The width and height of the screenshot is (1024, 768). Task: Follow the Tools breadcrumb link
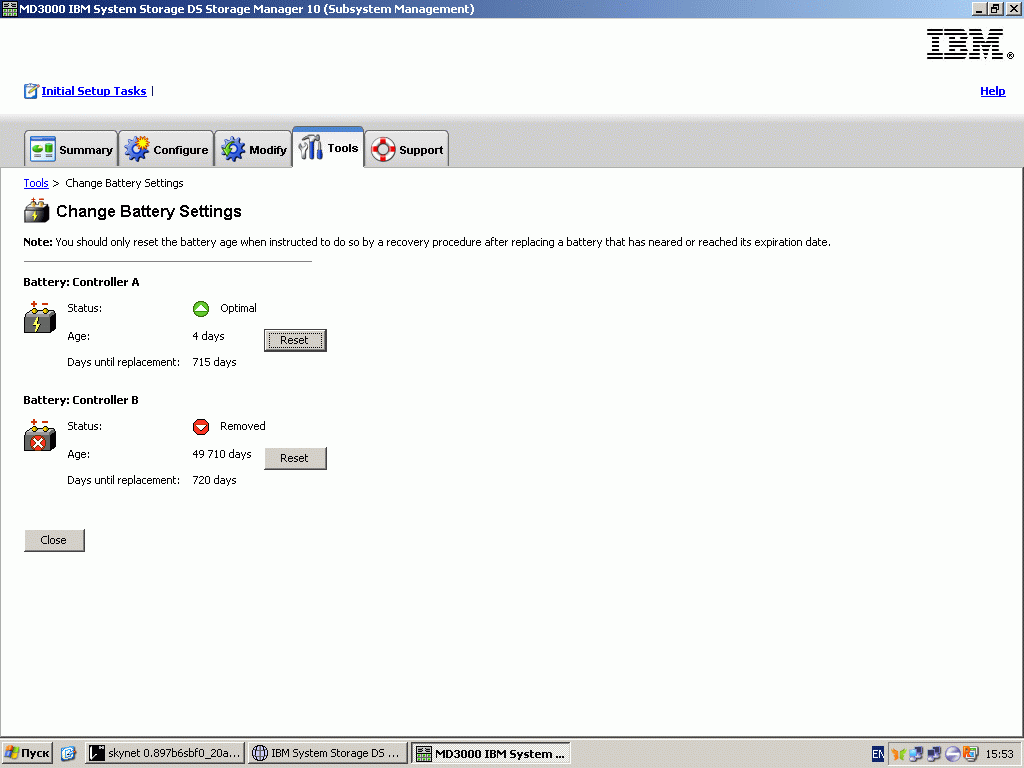point(36,183)
